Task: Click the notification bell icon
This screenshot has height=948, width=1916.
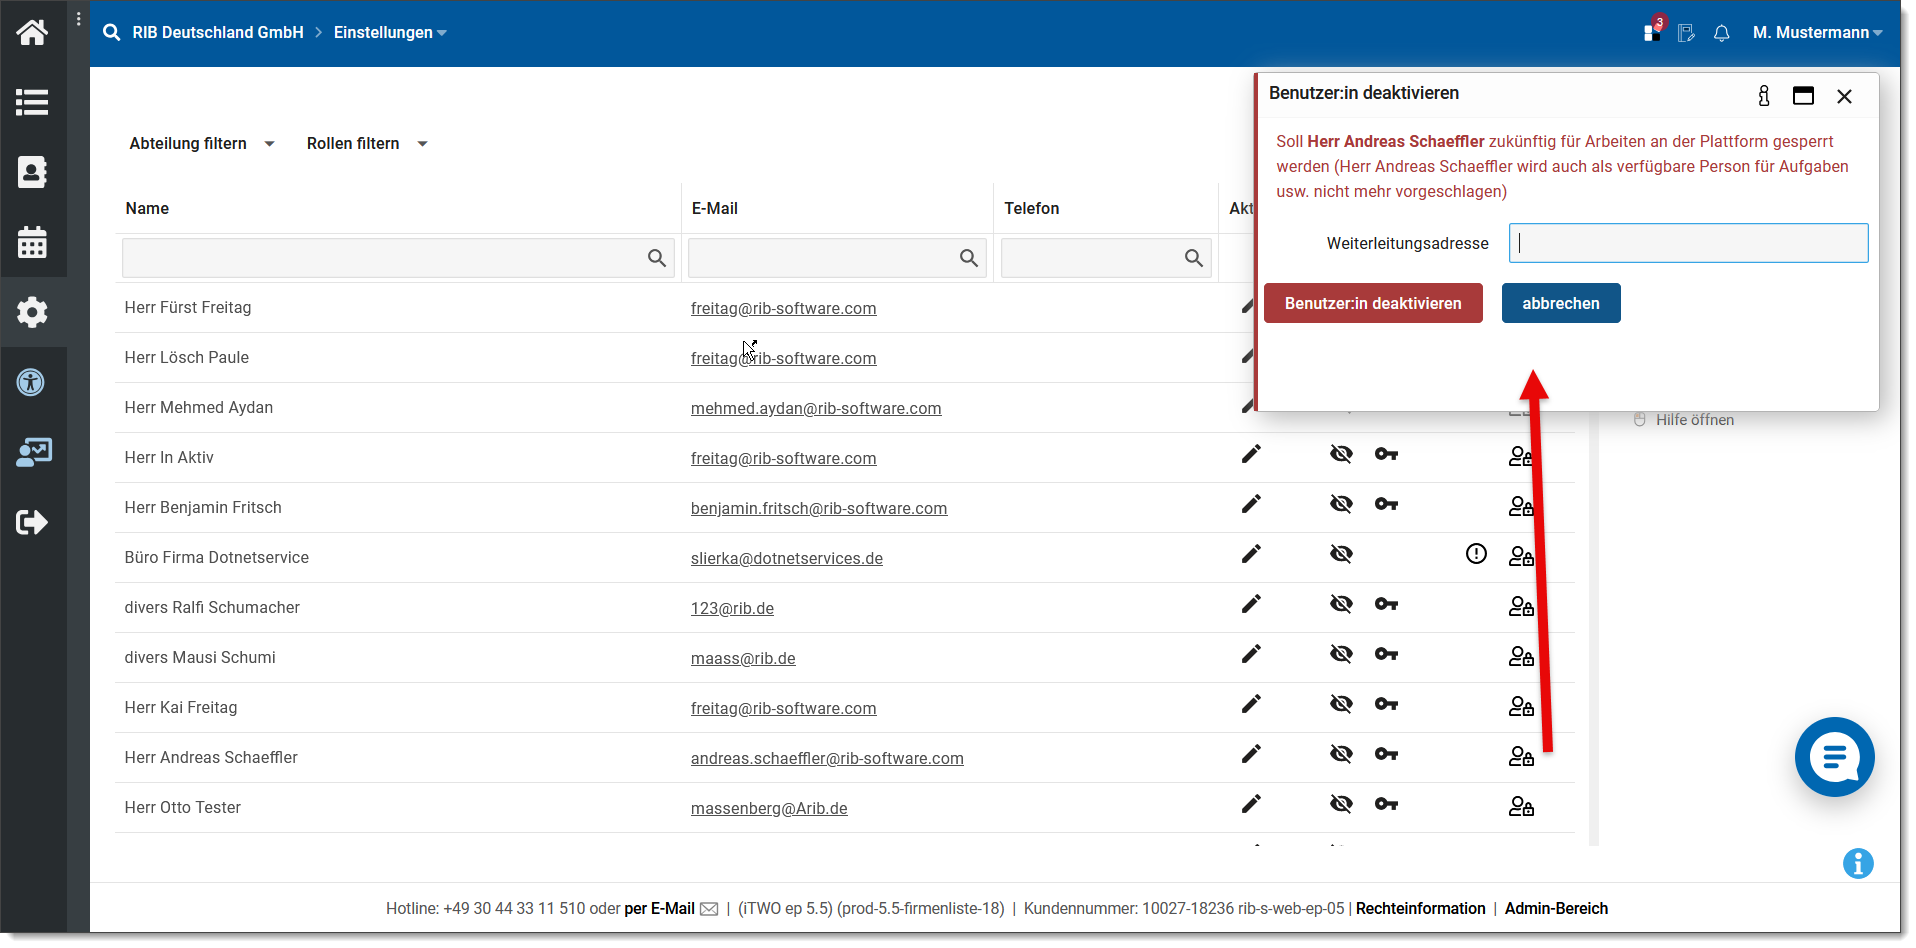Action: click(1721, 33)
